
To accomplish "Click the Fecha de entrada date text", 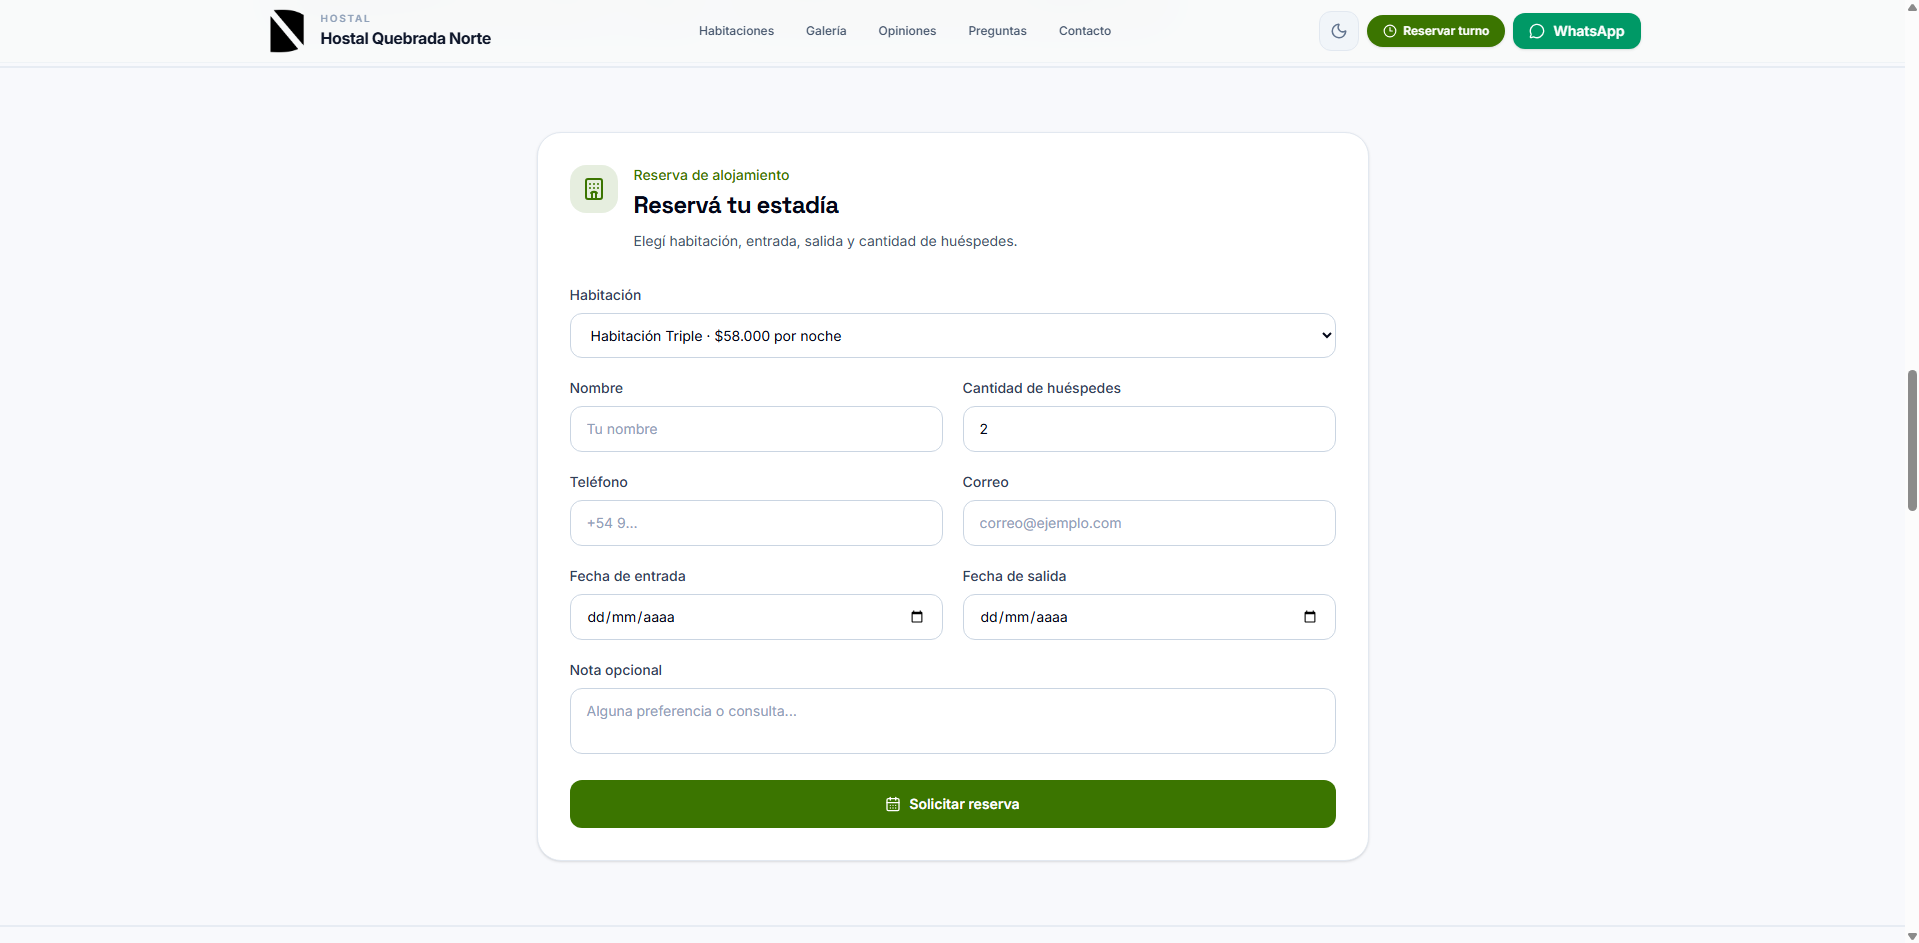I will [x=631, y=617].
